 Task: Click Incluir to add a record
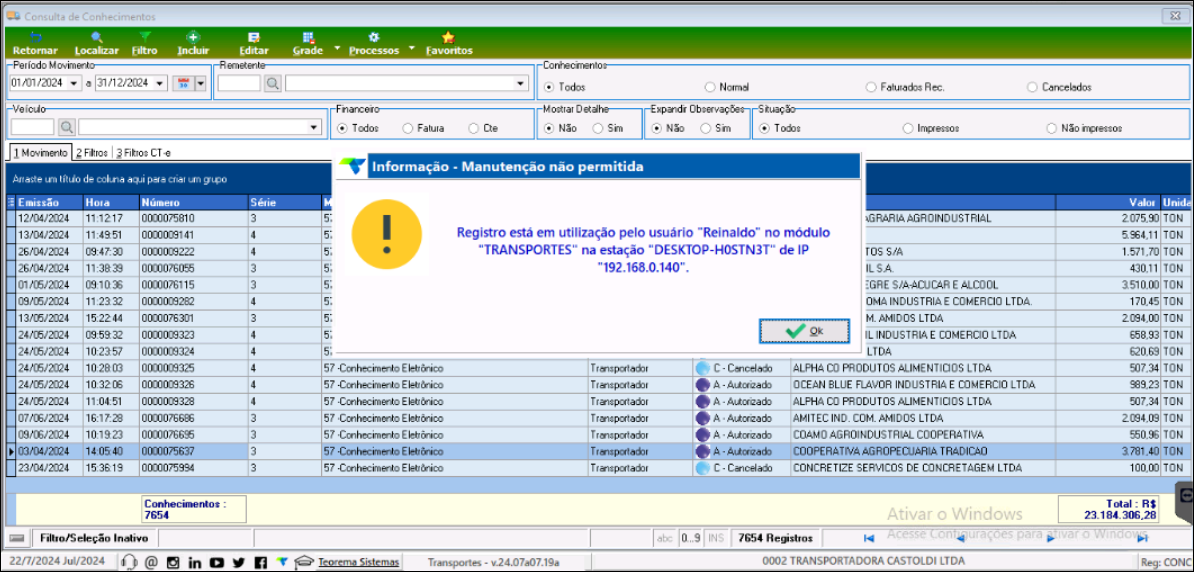click(193, 43)
